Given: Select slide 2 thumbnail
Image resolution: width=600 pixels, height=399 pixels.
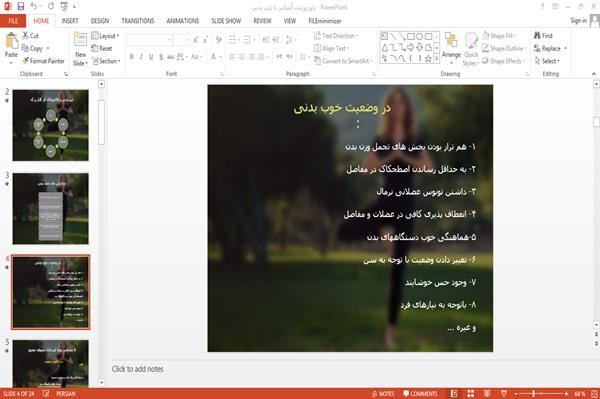Looking at the screenshot, I should [x=51, y=125].
